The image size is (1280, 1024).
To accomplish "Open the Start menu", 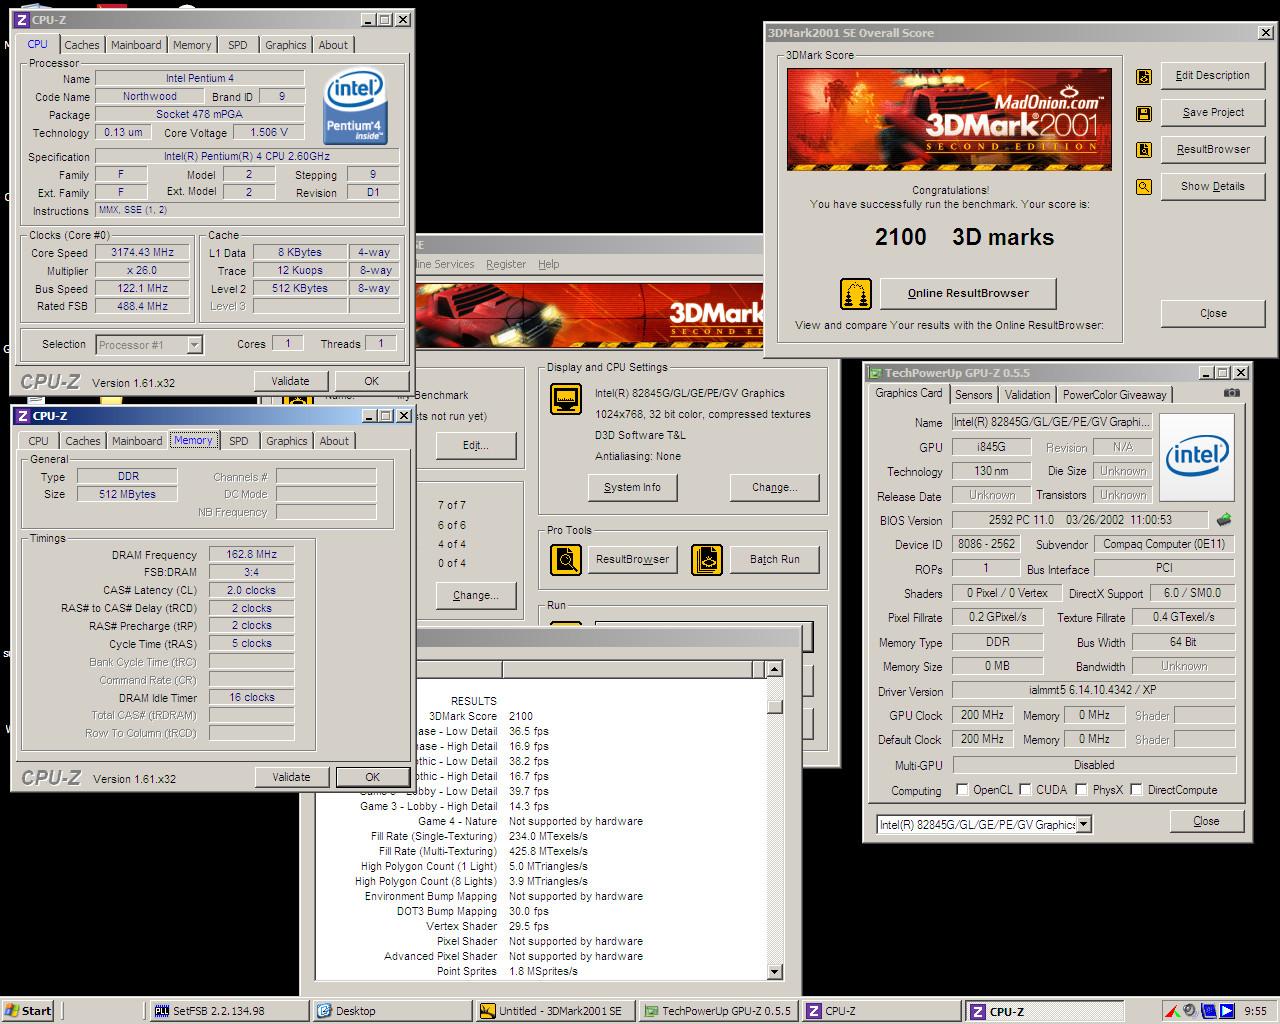I will click(x=28, y=1011).
